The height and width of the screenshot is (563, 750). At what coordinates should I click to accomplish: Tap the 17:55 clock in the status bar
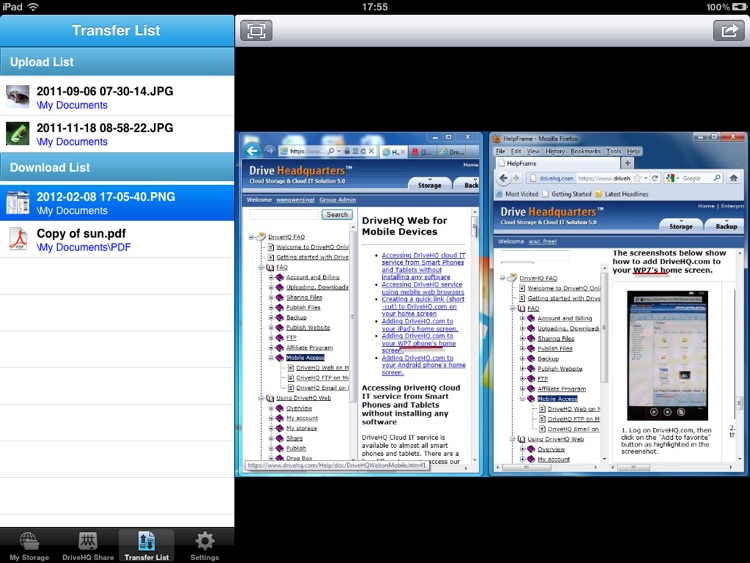(375, 7)
